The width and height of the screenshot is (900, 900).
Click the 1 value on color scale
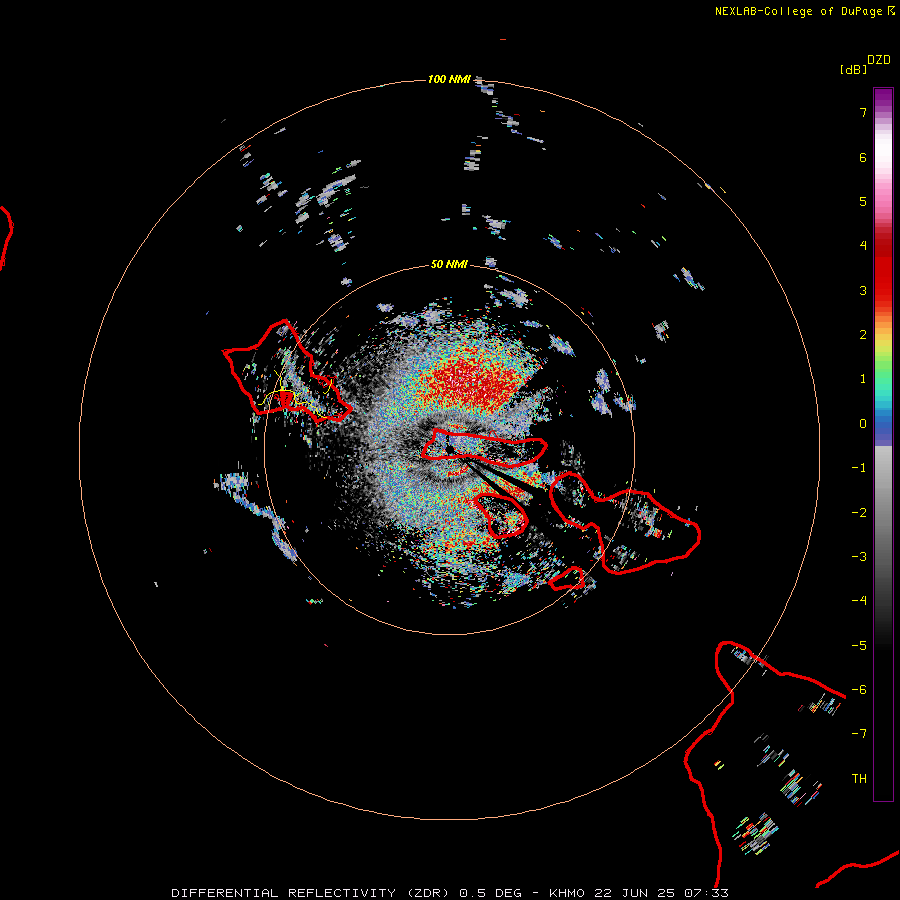coord(863,379)
